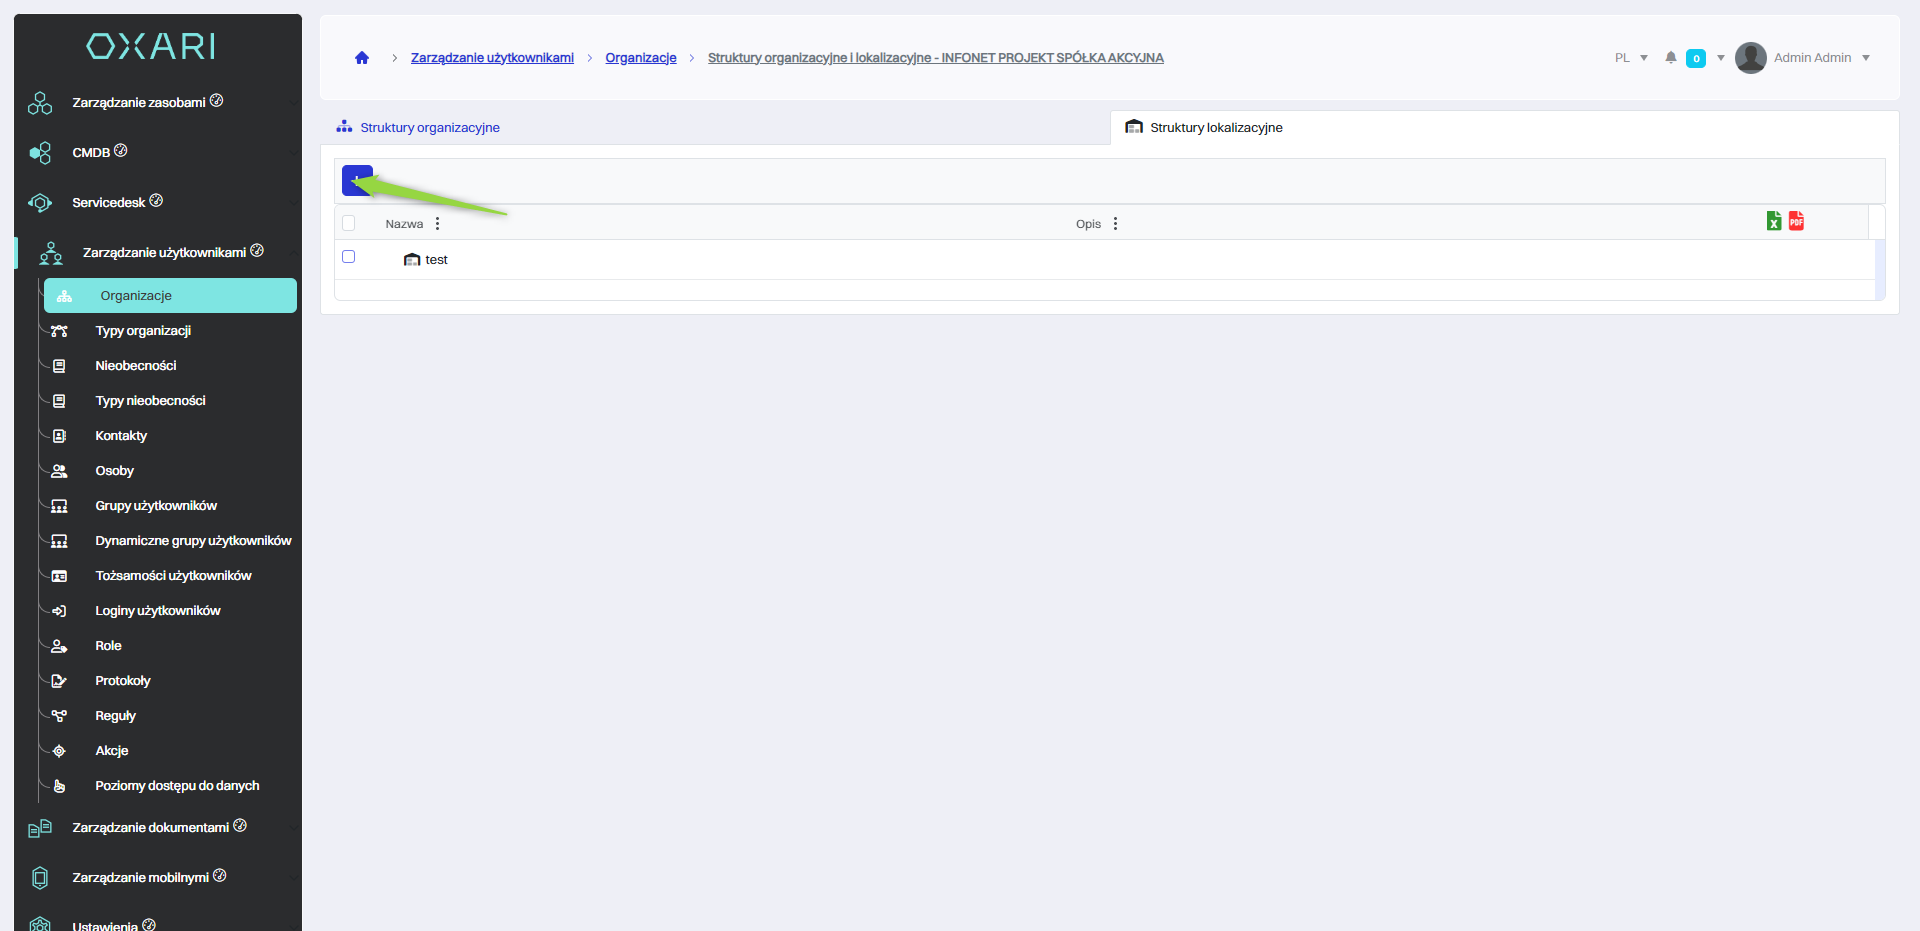The height and width of the screenshot is (931, 1920).
Task: Open Nazwa column options menu
Action: pyautogui.click(x=437, y=224)
